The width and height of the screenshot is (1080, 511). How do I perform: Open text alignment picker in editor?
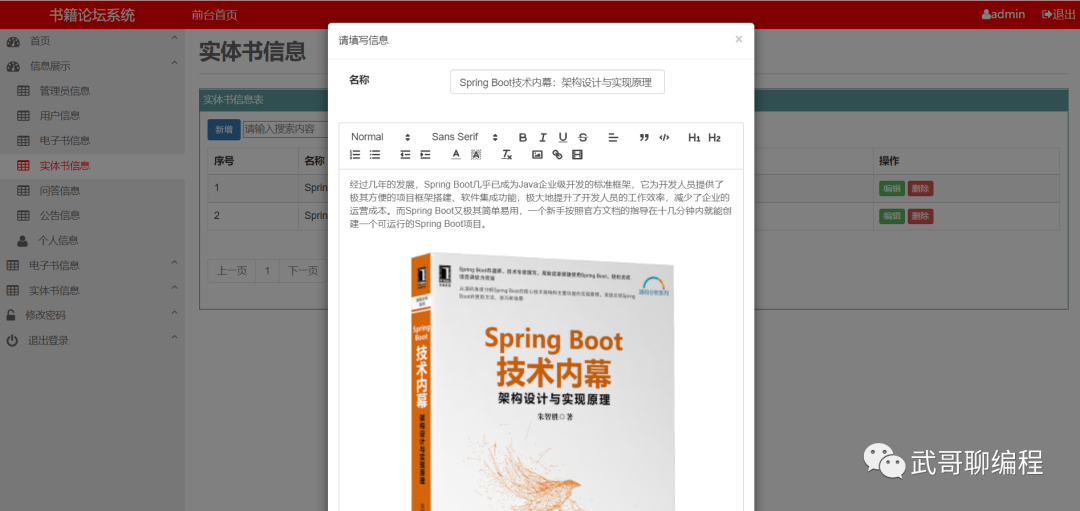click(x=614, y=137)
